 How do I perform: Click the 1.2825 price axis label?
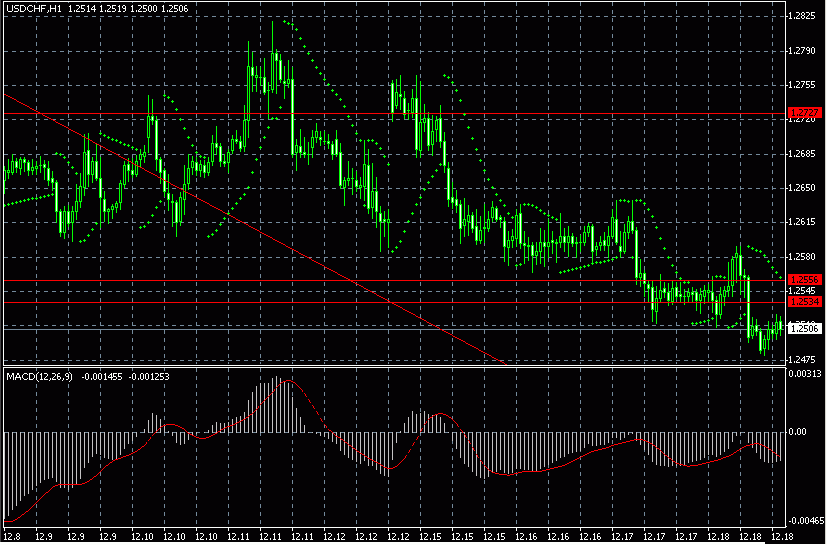[x=803, y=16]
